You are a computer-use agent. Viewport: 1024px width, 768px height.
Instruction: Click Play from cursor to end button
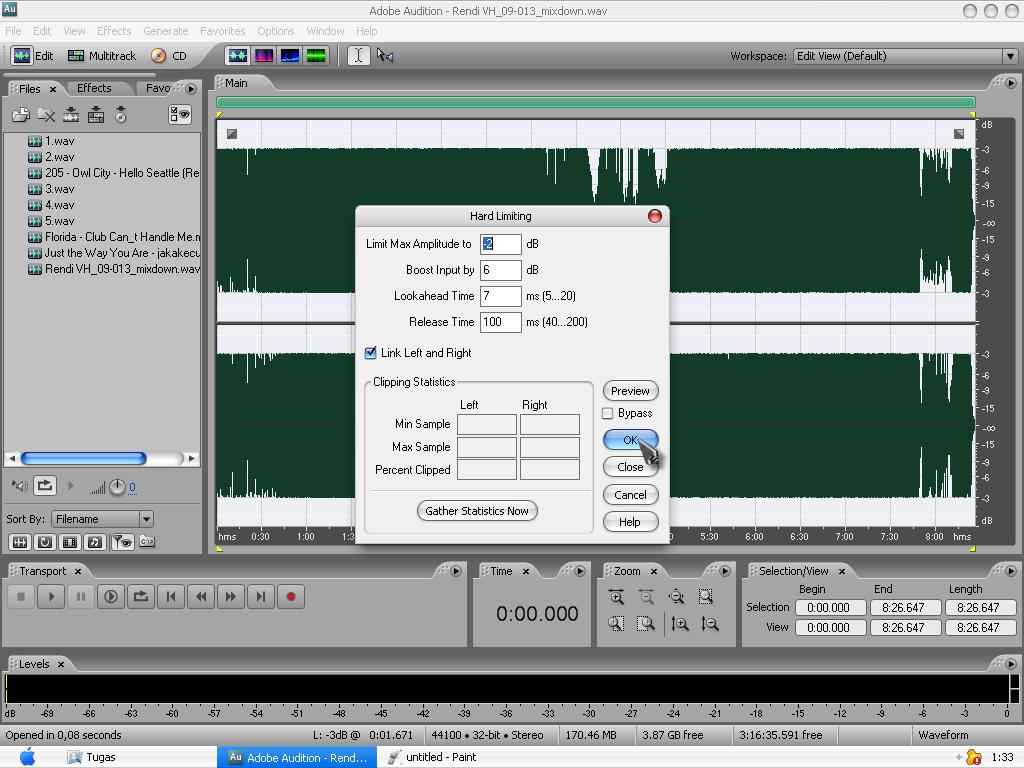pyautogui.click(x=111, y=596)
